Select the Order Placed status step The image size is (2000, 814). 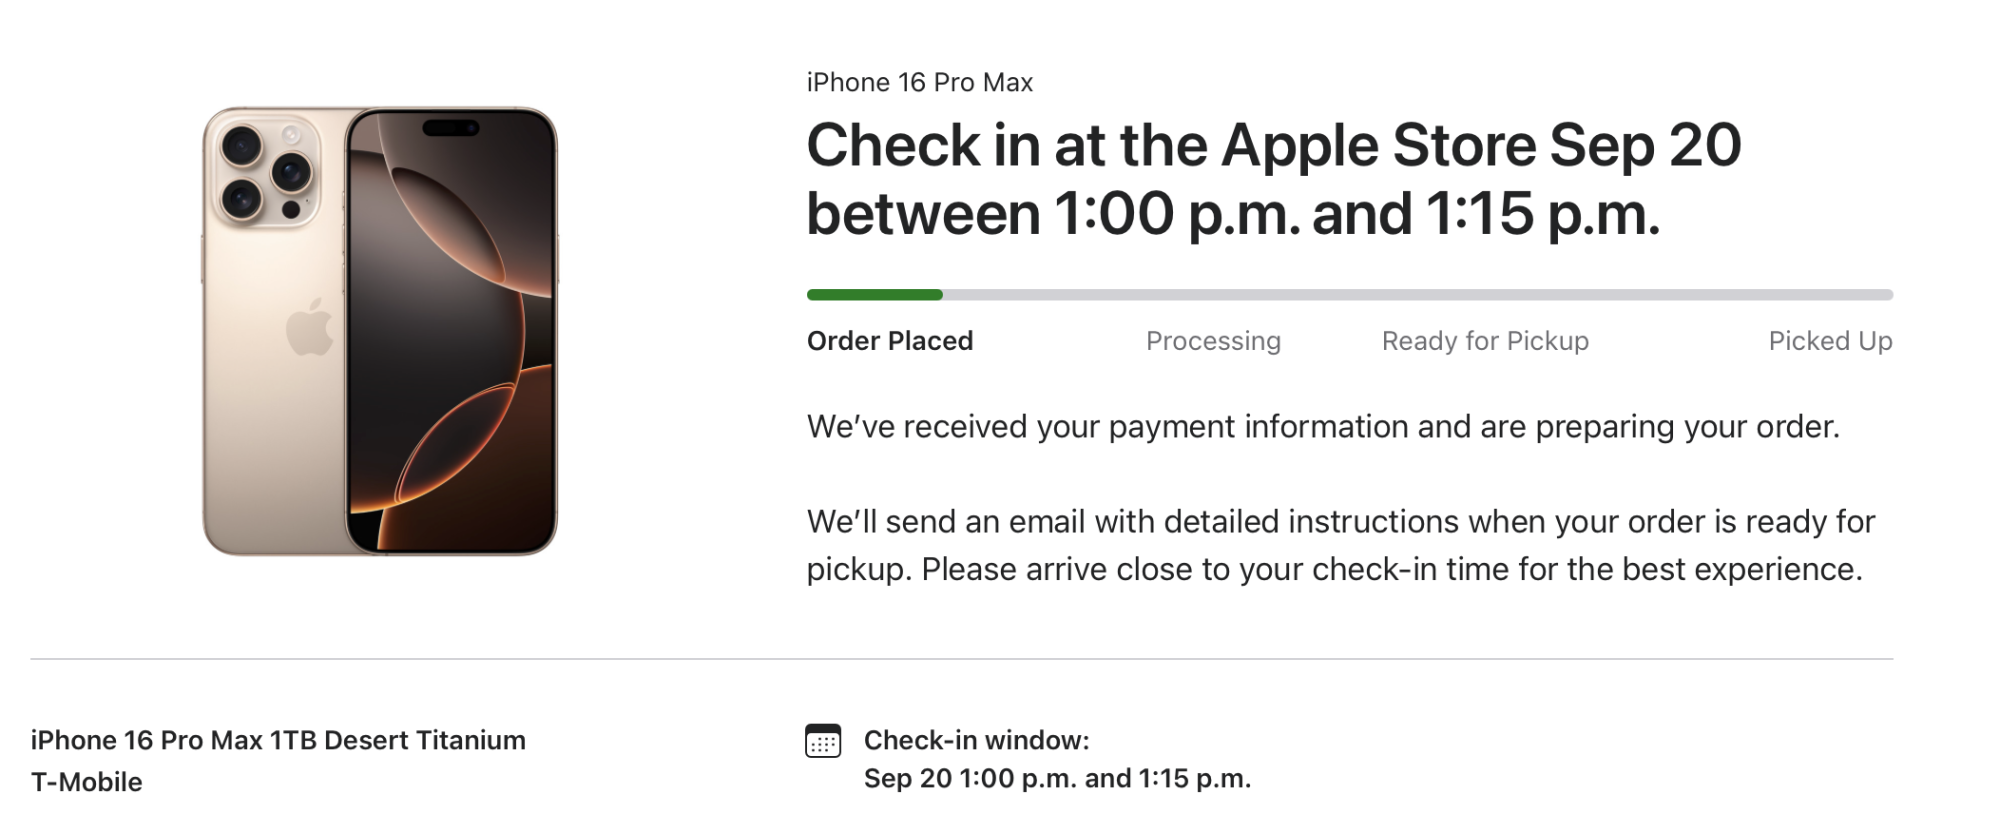pyautogui.click(x=889, y=341)
